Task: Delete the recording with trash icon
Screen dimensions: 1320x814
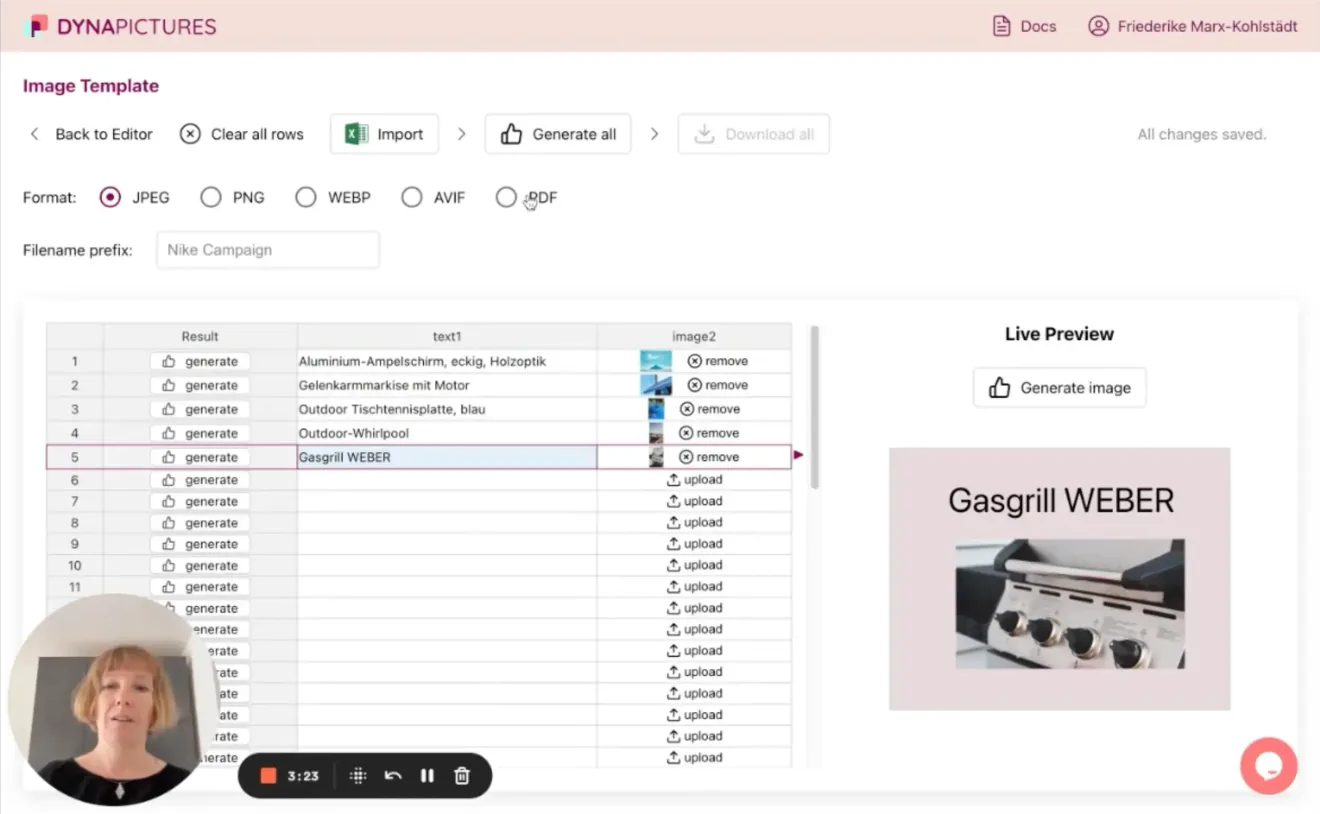Action: coord(462,776)
